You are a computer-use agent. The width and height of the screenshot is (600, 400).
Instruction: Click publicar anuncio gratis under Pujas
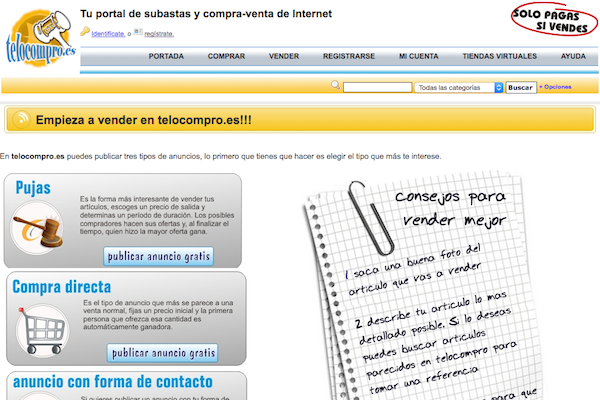pos(158,256)
